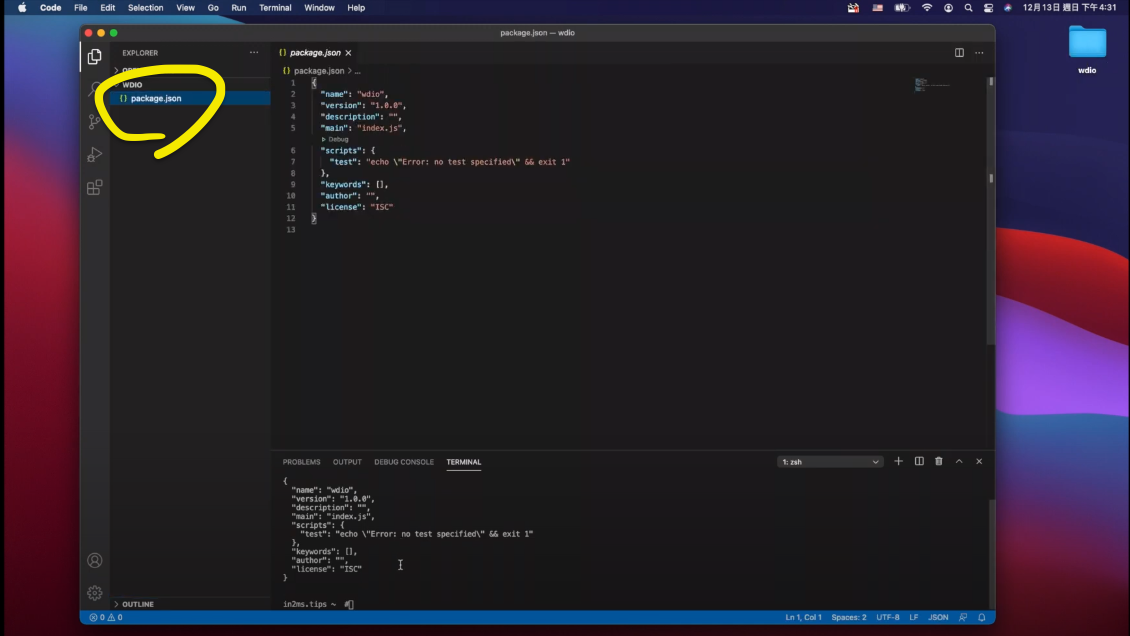Open the input source flag menu
1130x636 pixels.
coord(877,8)
